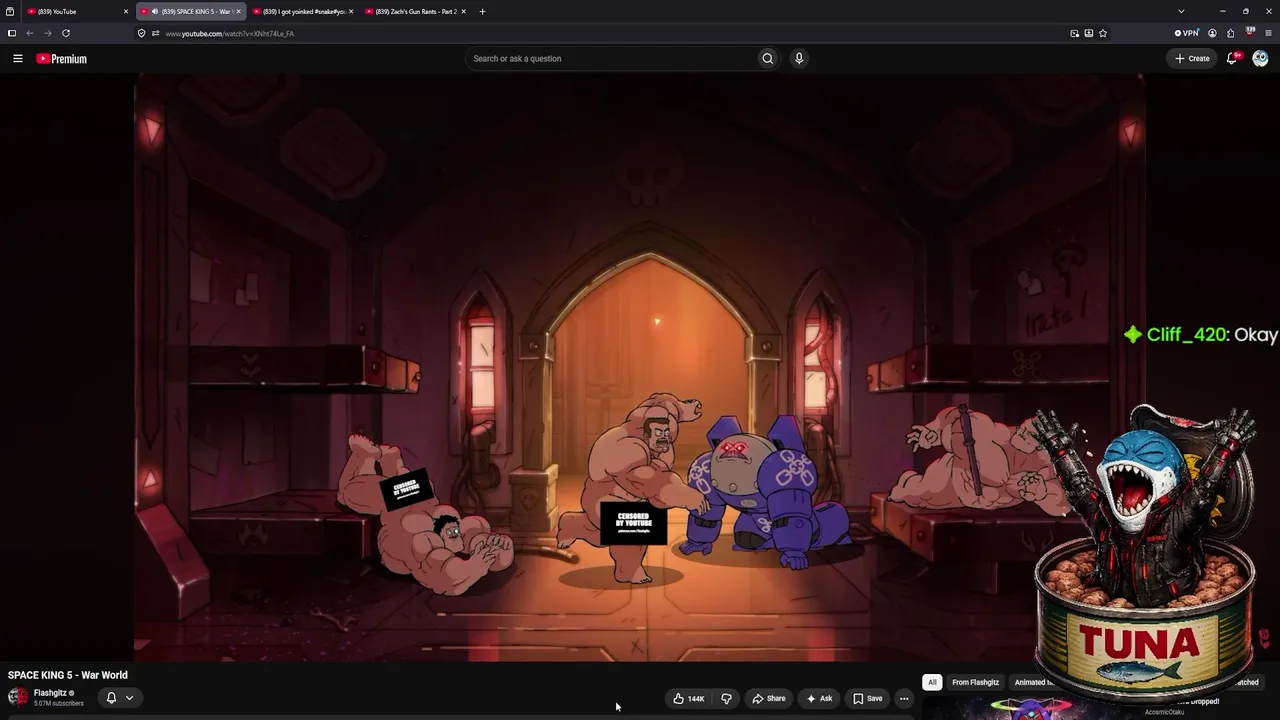Open the workspaces icon left of tabs
Image resolution: width=1280 pixels, height=720 pixels.
(10, 11)
